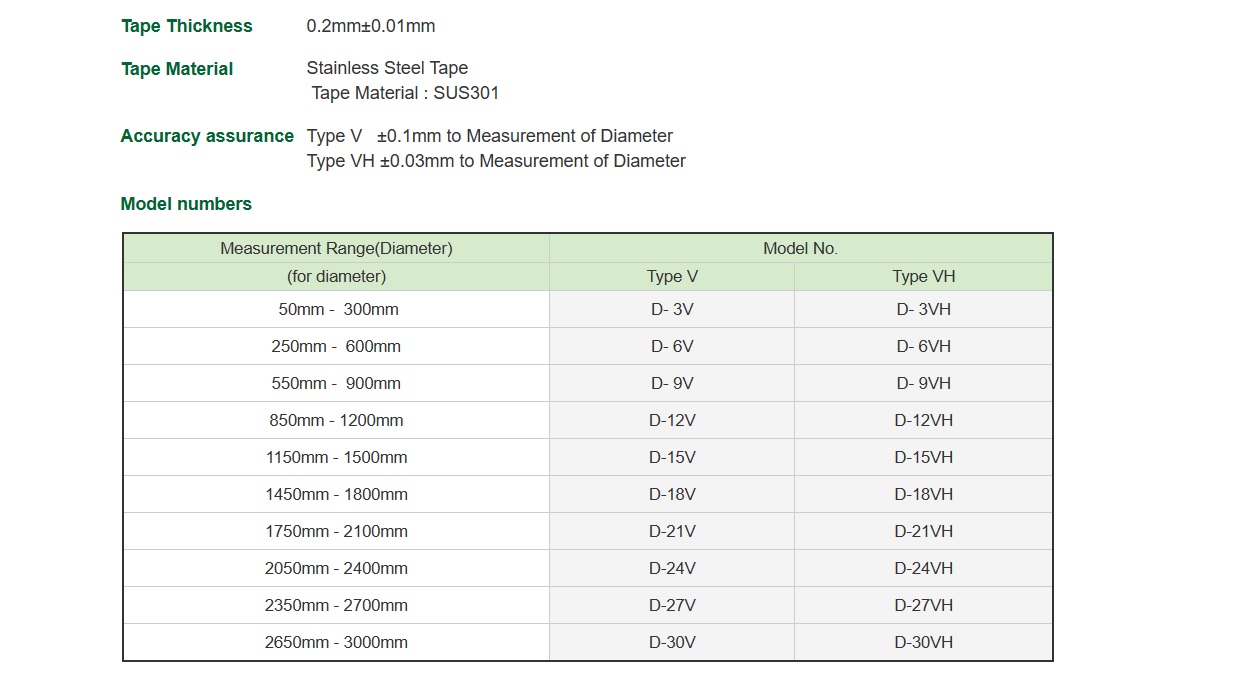Click the D-30VH model cell
Screen dimensions: 1243x689
923,643
